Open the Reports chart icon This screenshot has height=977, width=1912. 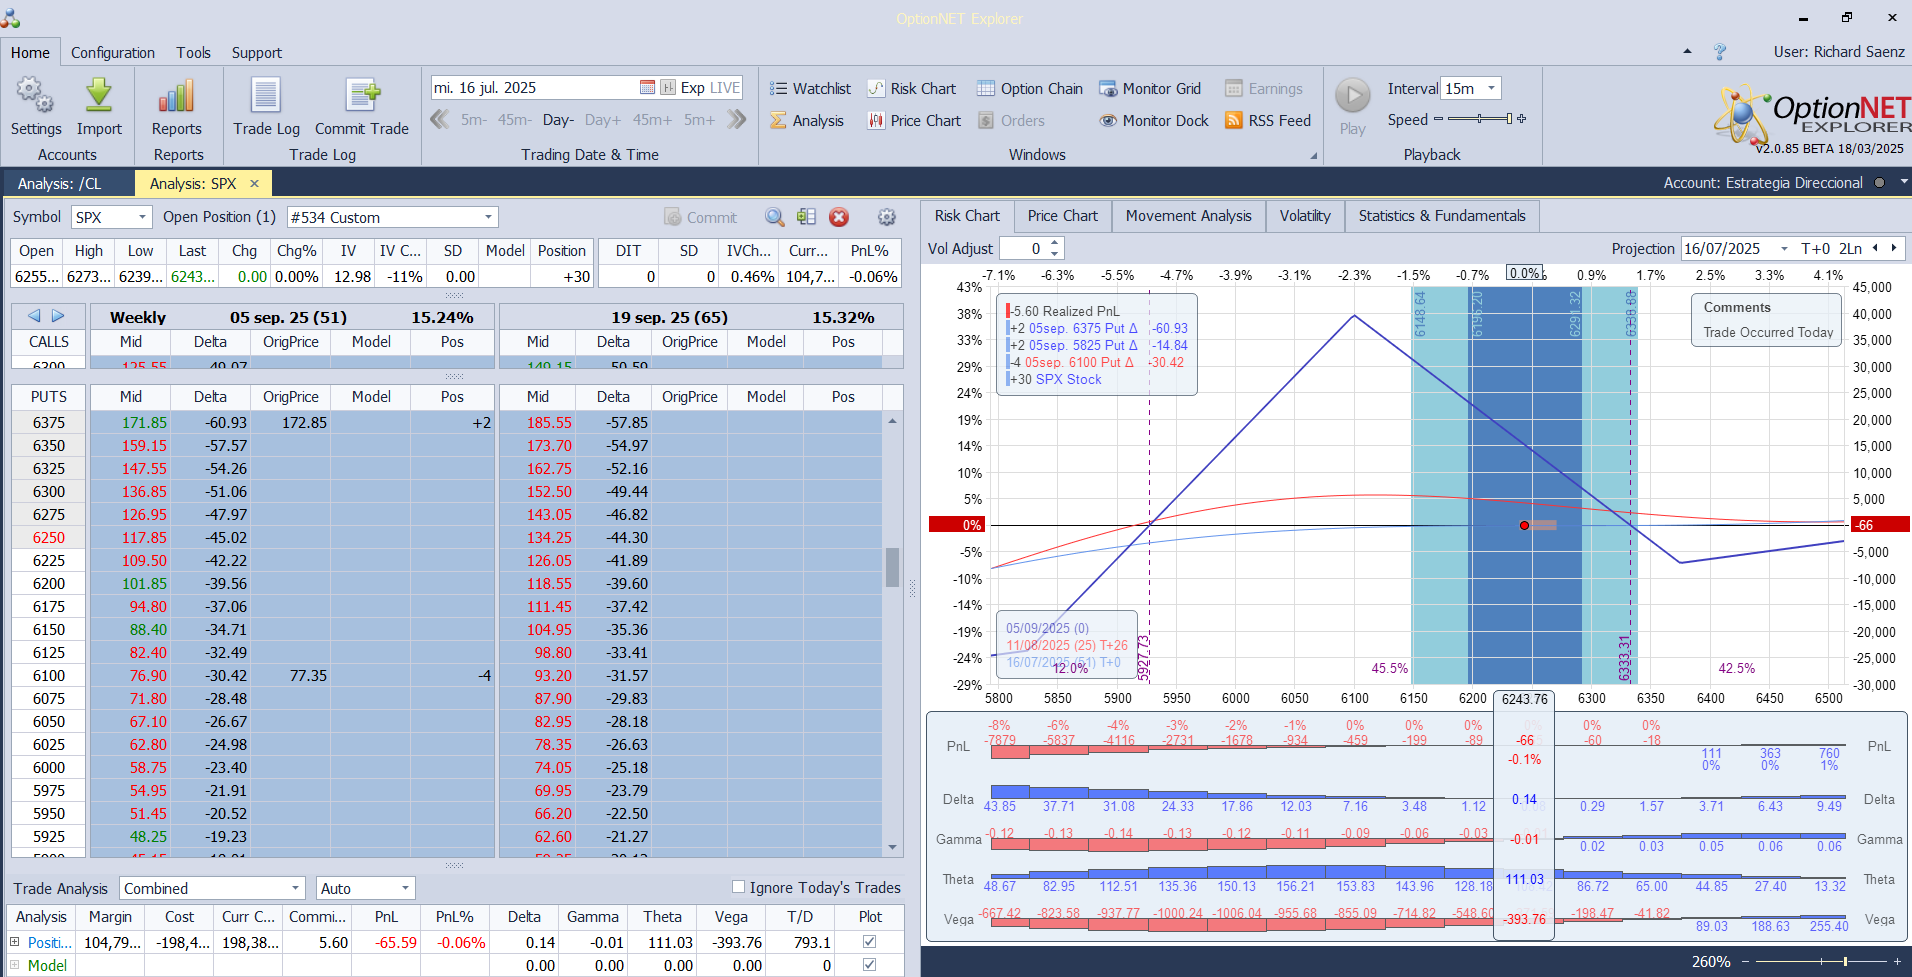[x=176, y=106]
